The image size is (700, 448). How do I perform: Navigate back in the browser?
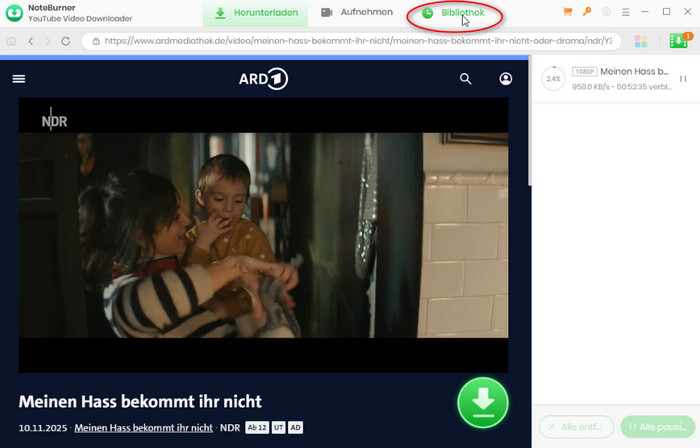pyautogui.click(x=31, y=41)
